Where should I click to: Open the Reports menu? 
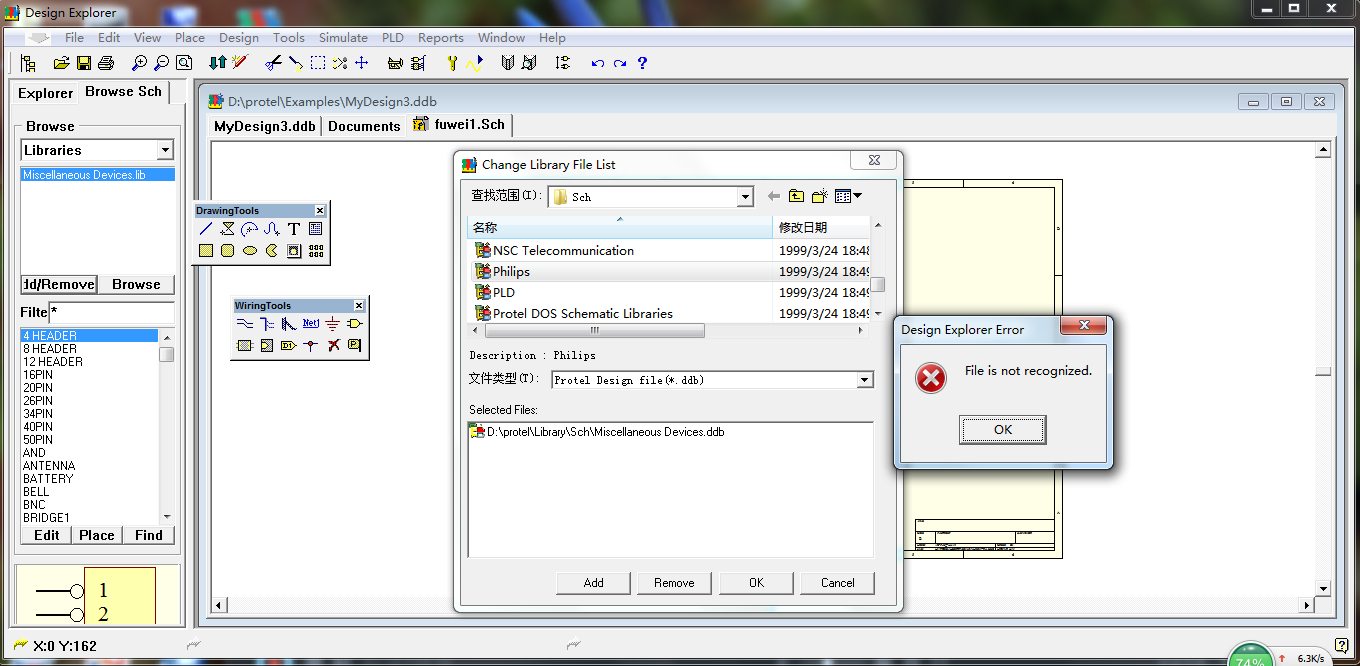pyautogui.click(x=441, y=38)
